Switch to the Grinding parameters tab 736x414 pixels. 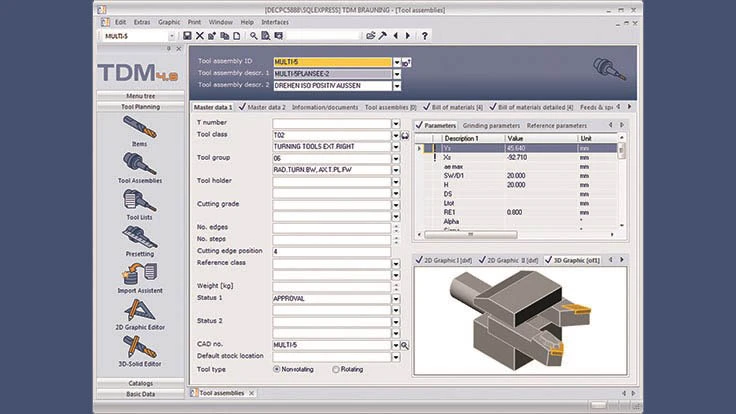click(492, 126)
